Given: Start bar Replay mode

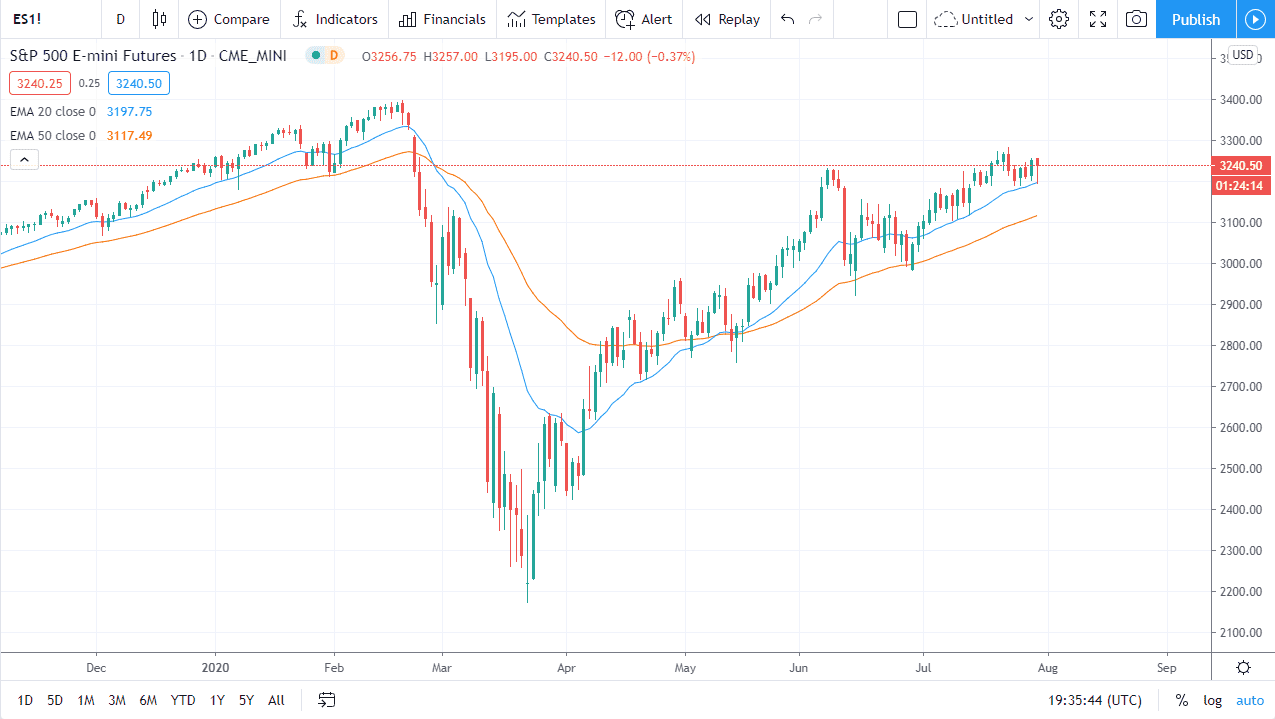Looking at the screenshot, I should [727, 19].
